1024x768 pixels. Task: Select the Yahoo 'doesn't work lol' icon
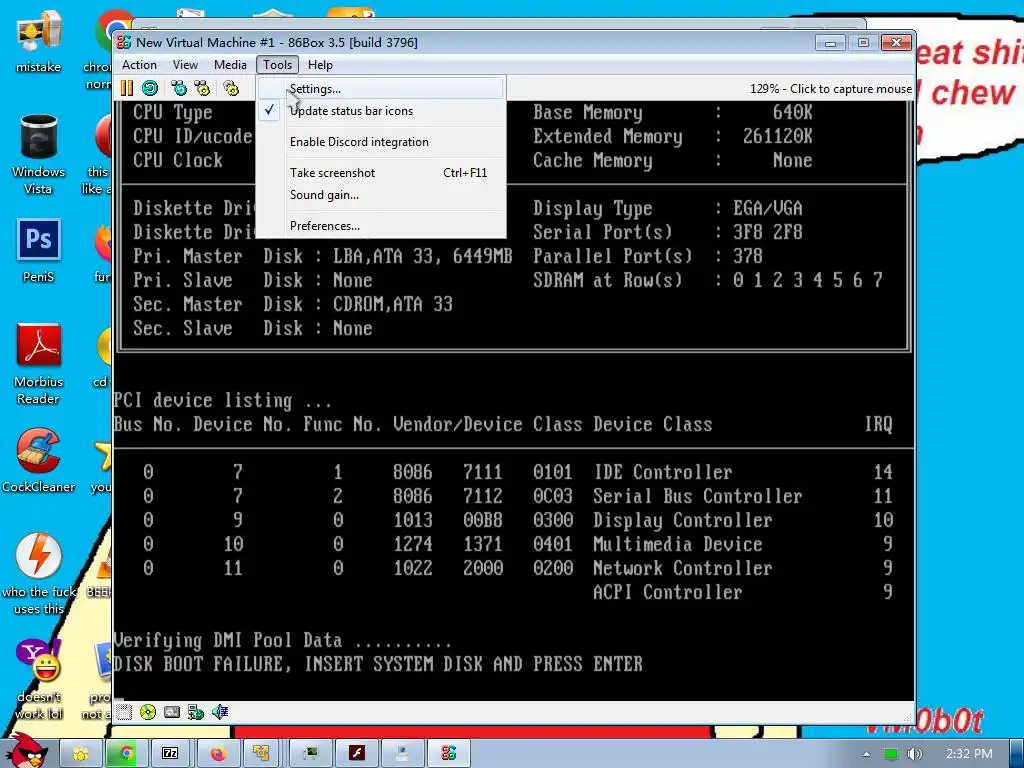coord(39,679)
